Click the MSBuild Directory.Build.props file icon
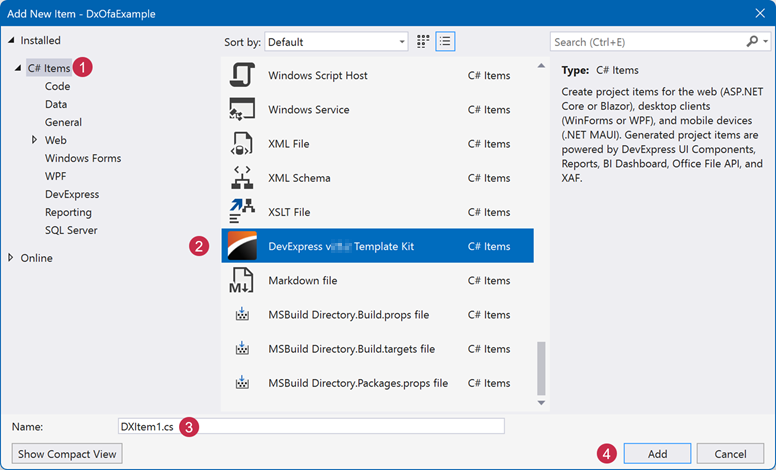This screenshot has width=776, height=470. coord(242,314)
